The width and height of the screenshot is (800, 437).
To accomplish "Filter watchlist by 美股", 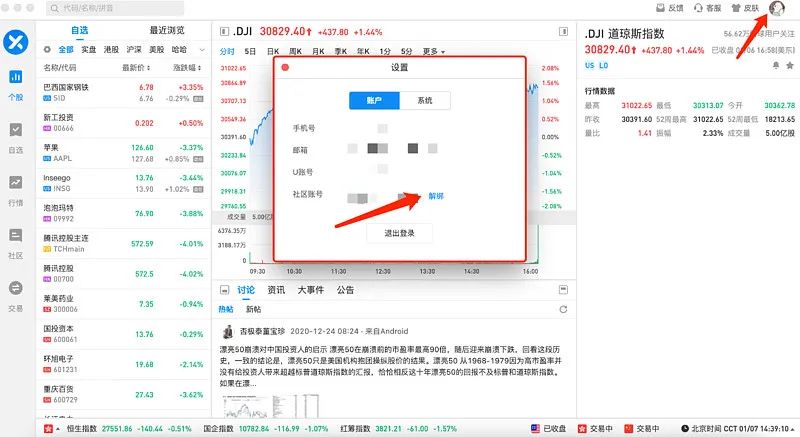I will click(x=157, y=49).
